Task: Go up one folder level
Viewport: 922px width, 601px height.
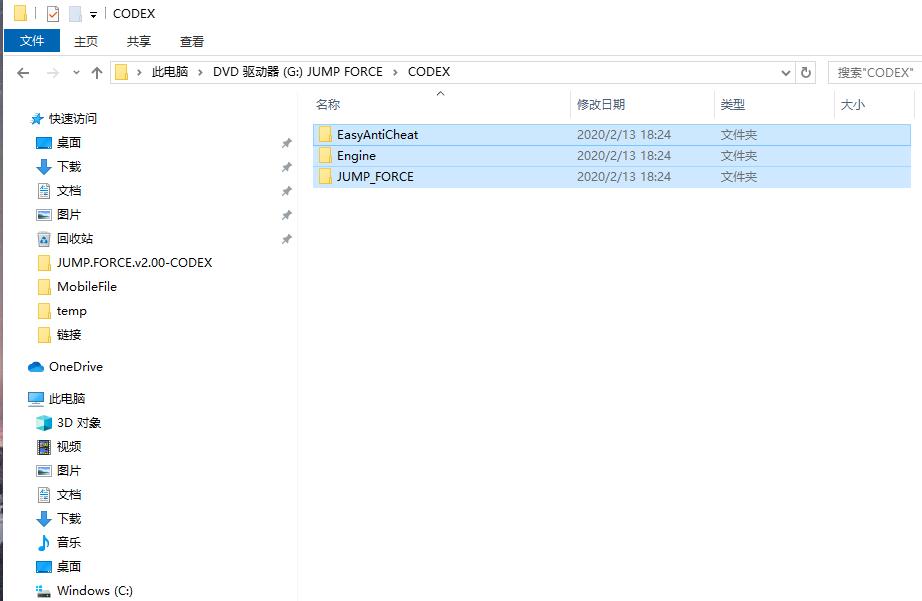Action: [96, 72]
